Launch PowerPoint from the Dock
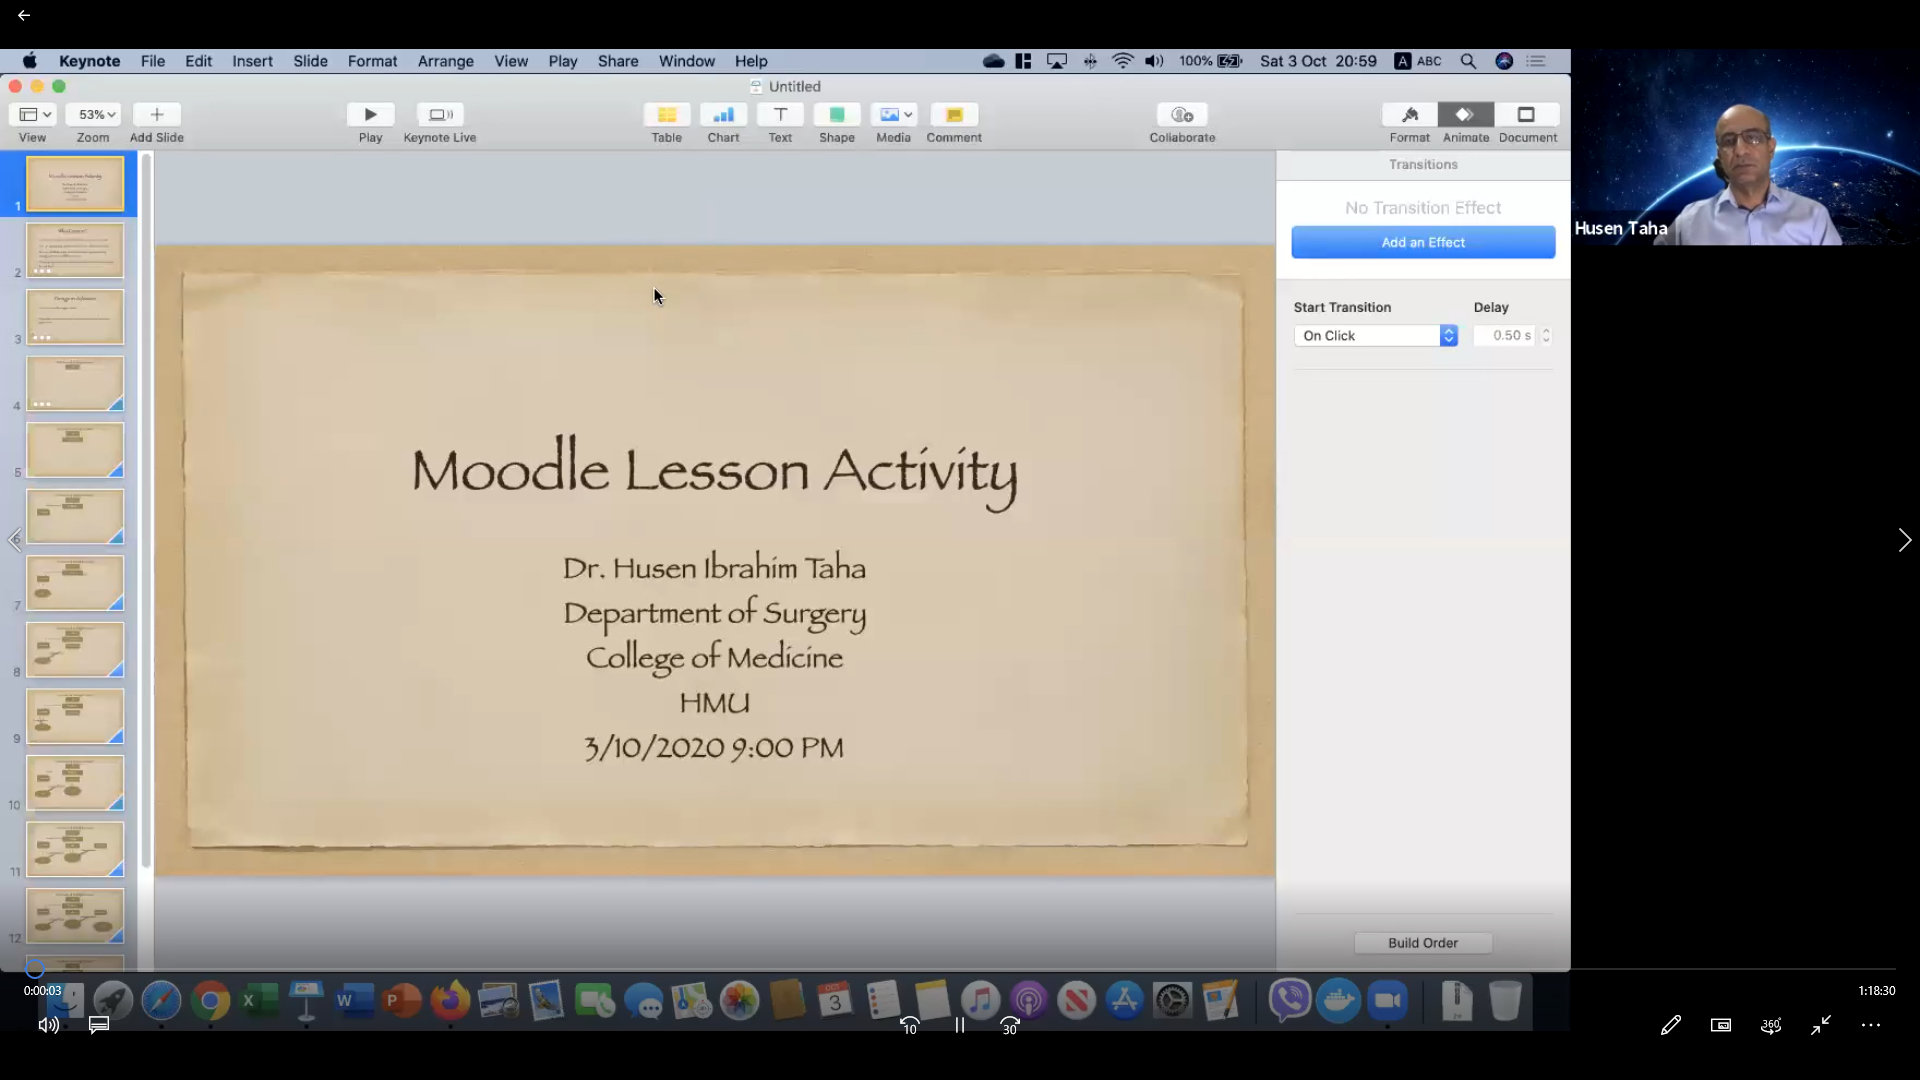The height and width of the screenshot is (1080, 1920). click(402, 1000)
